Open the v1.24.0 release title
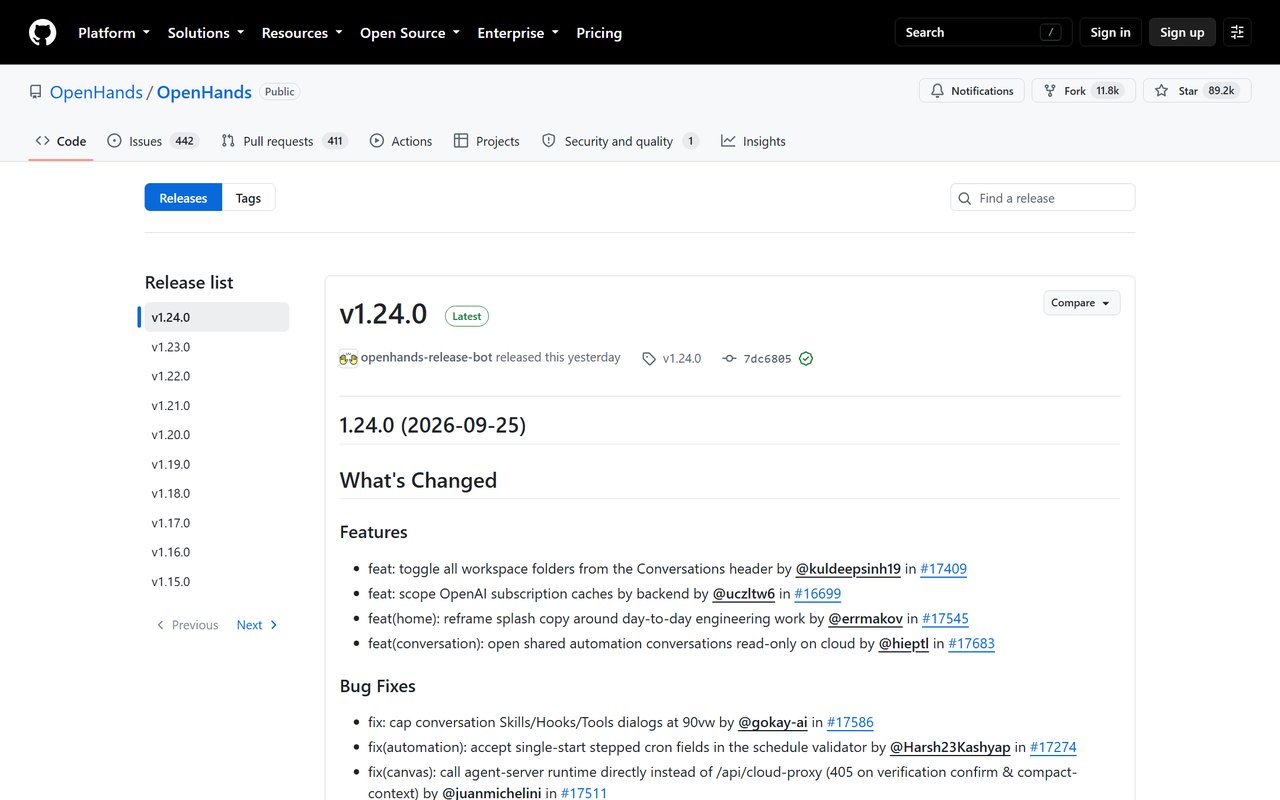The height and width of the screenshot is (800, 1280). tap(383, 314)
